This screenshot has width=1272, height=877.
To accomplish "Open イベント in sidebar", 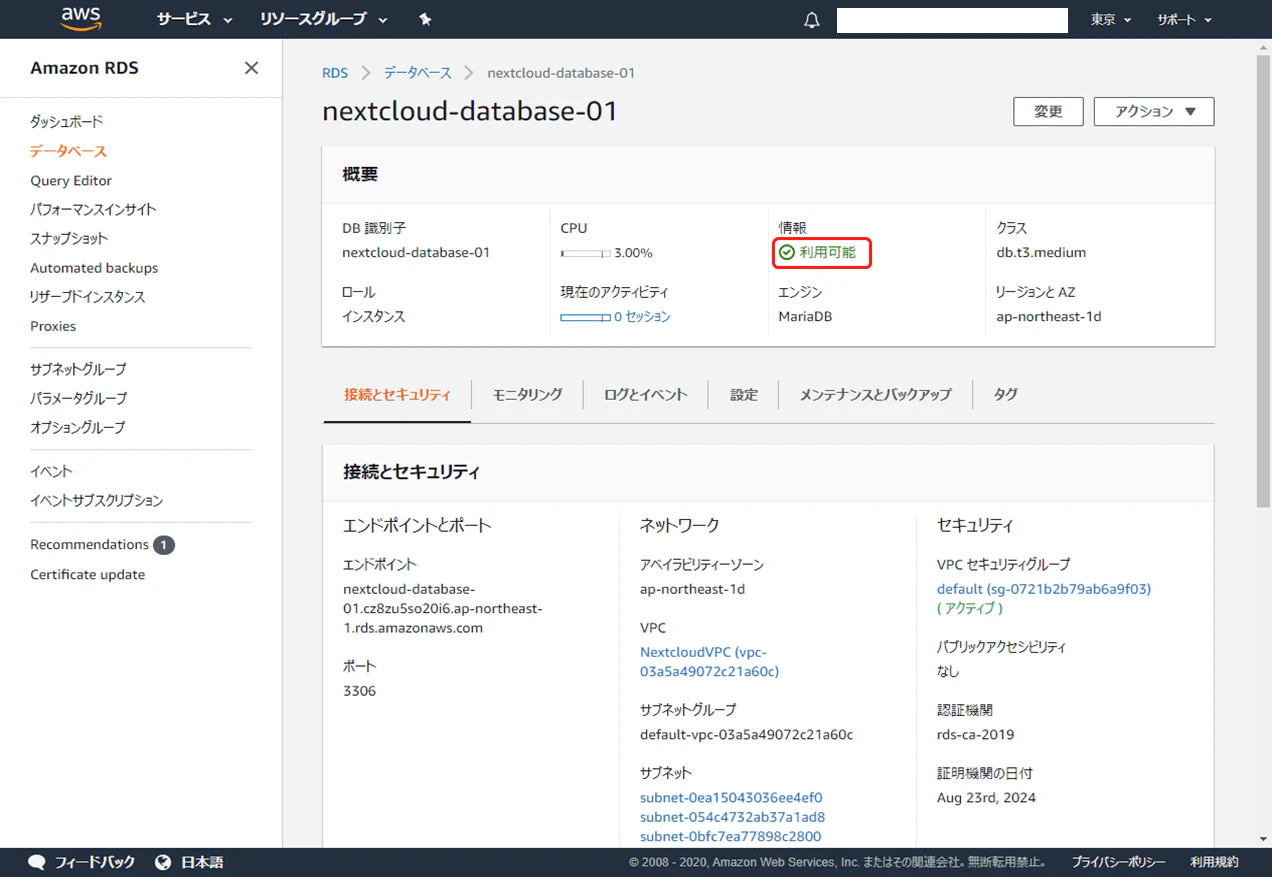I will point(51,471).
